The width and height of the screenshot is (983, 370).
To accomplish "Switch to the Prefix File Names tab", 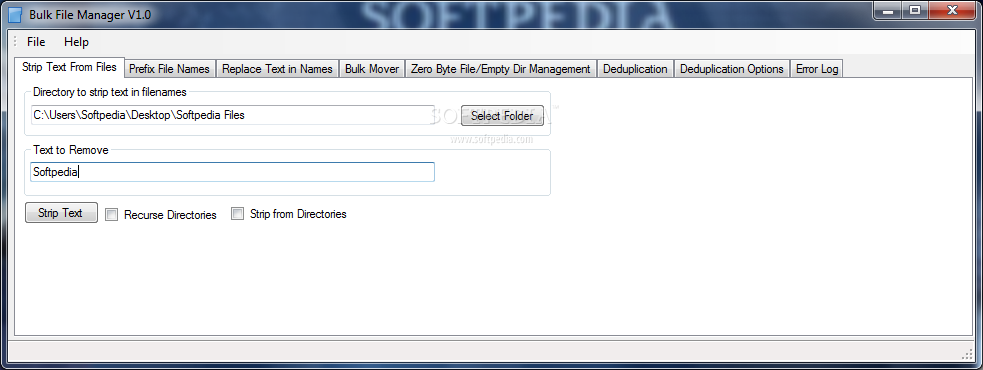I will point(170,69).
